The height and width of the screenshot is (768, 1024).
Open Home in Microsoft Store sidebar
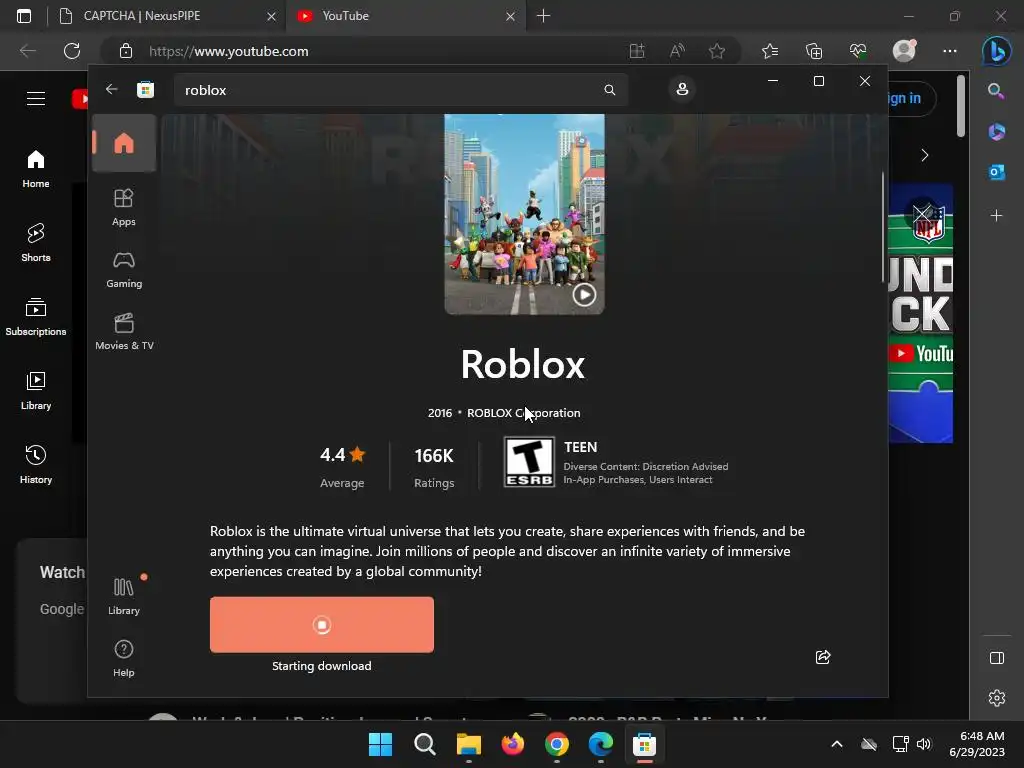click(124, 143)
